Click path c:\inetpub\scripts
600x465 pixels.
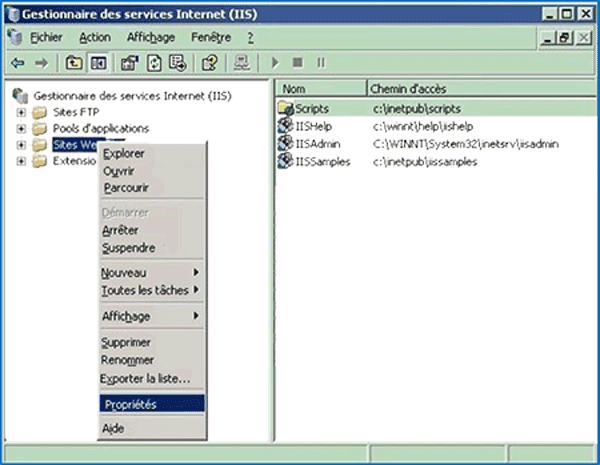(x=417, y=109)
